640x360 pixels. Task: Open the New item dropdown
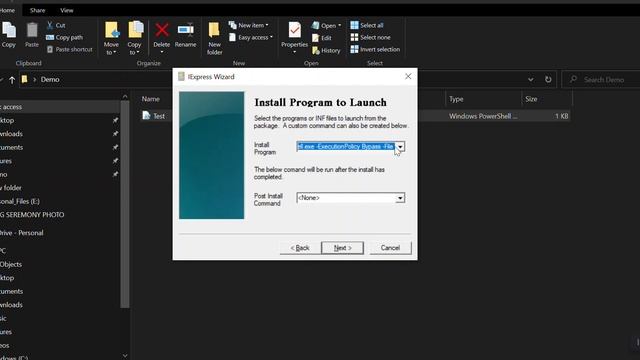pyautogui.click(x=249, y=25)
